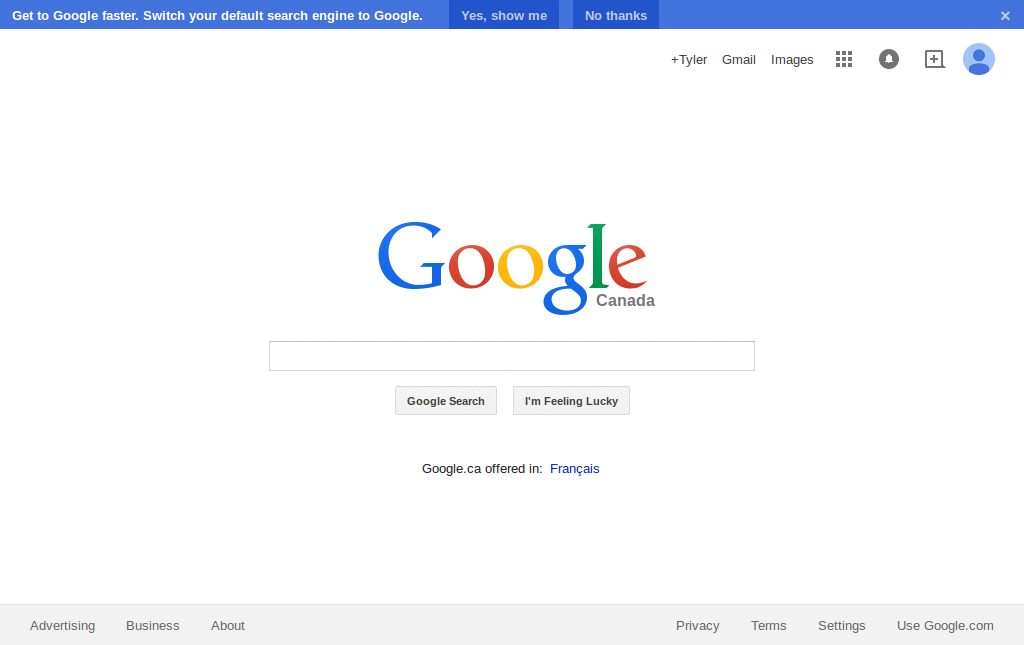Open the Advertising footer link

click(x=63, y=625)
